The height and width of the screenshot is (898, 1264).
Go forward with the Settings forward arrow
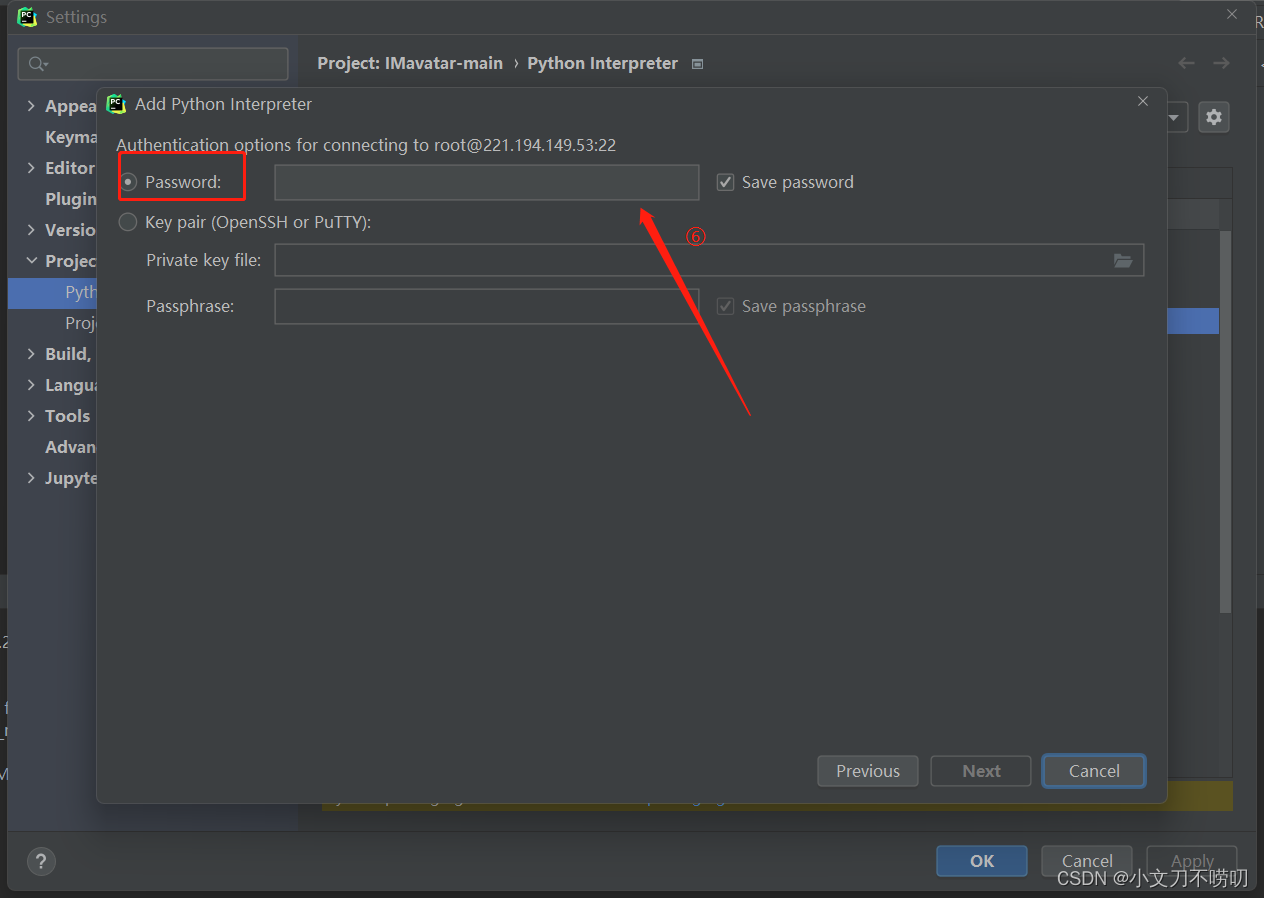click(x=1221, y=63)
